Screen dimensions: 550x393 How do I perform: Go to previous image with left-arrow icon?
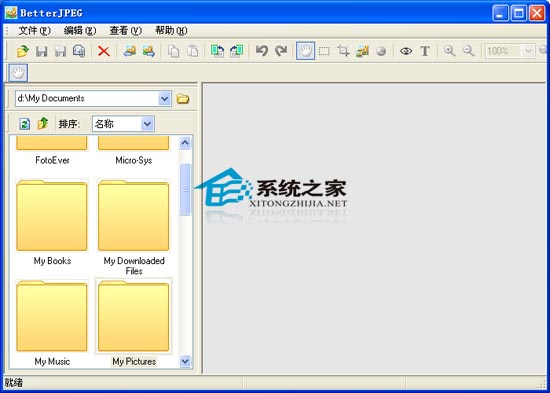pyautogui.click(x=129, y=51)
